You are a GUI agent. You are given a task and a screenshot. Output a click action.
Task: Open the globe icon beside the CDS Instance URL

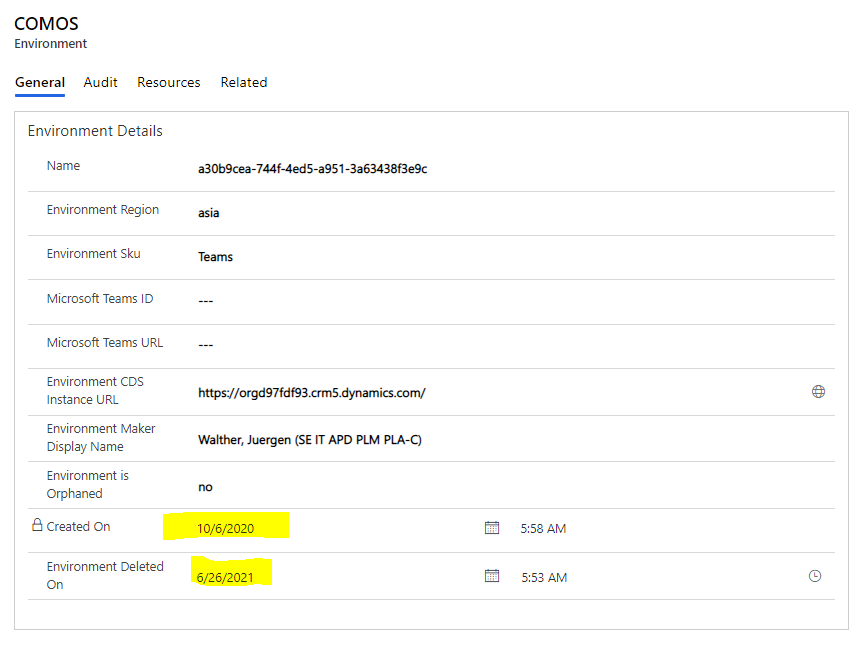click(818, 392)
